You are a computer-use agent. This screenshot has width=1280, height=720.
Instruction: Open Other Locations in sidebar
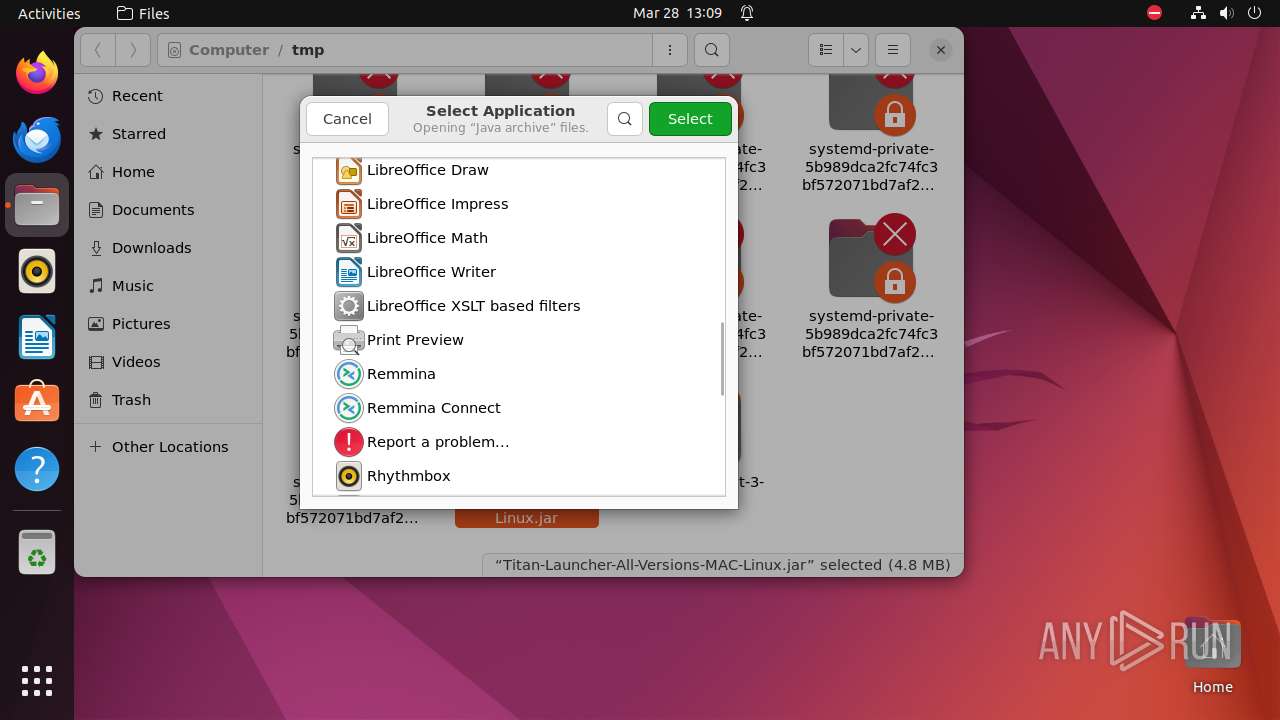(x=168, y=447)
